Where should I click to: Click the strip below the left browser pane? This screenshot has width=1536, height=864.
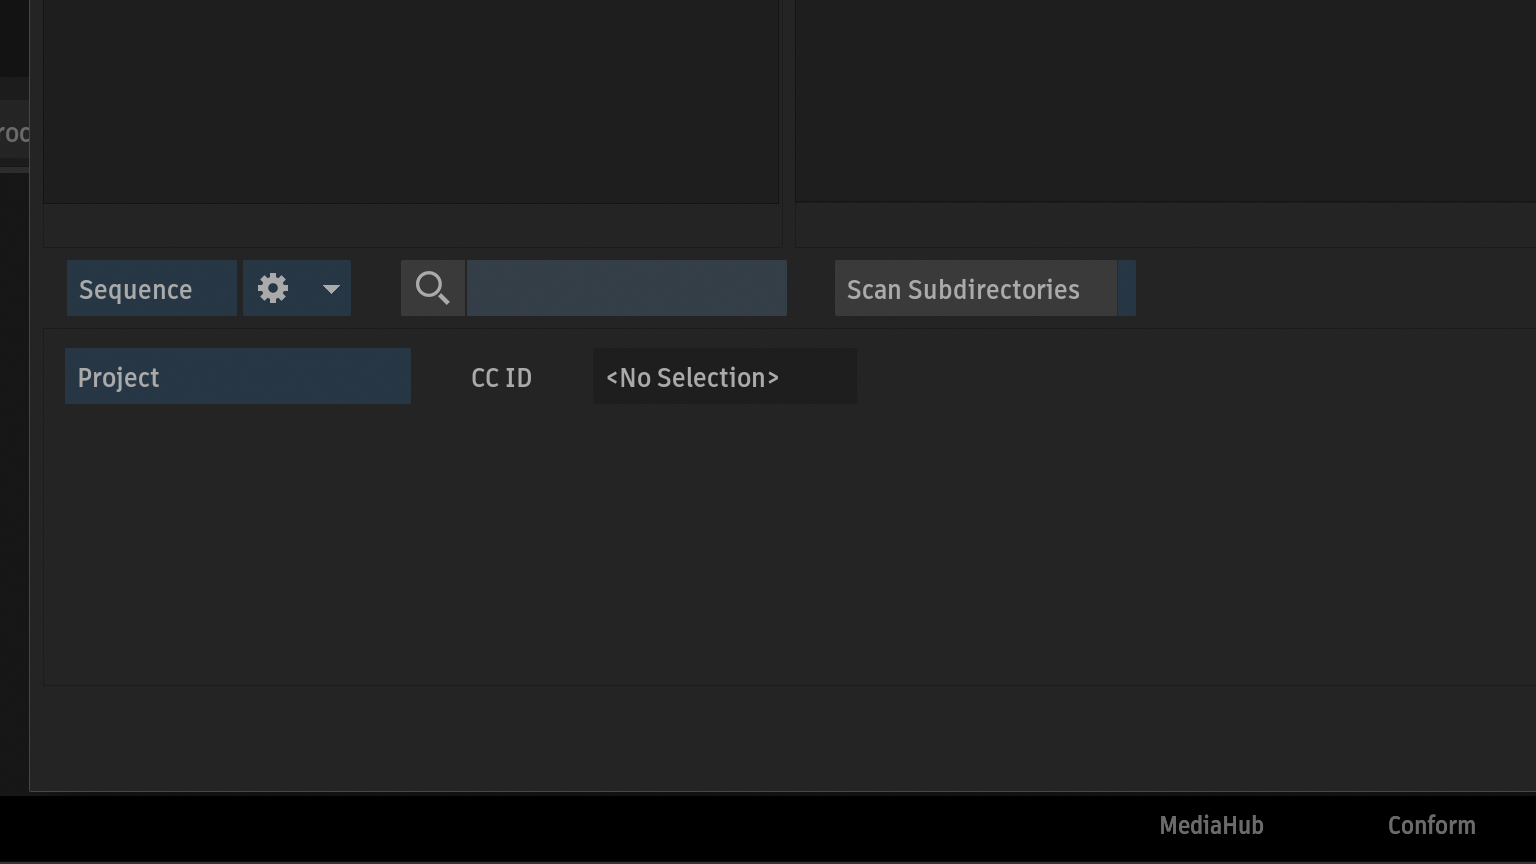tap(412, 225)
